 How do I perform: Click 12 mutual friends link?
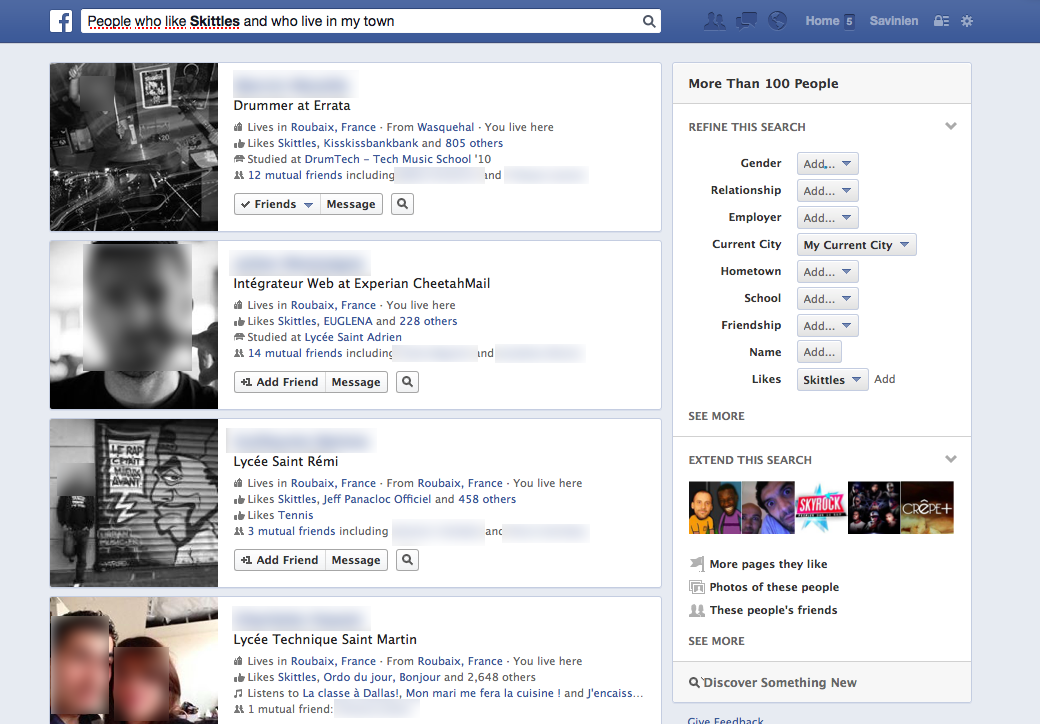295,175
